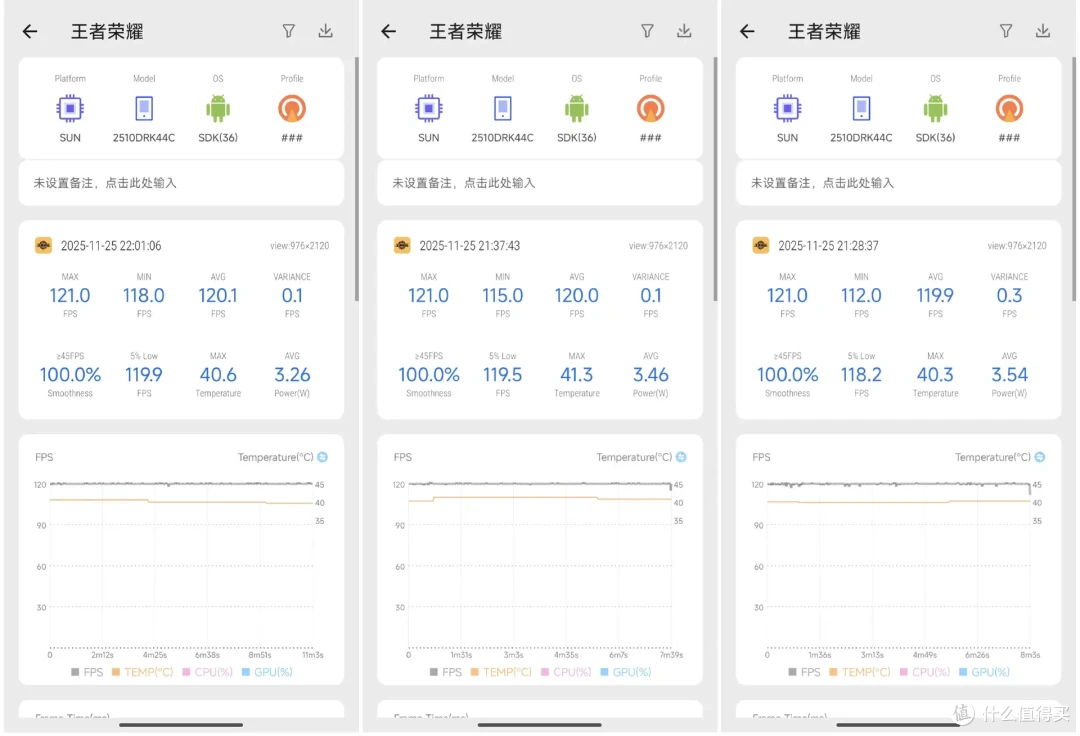The height and width of the screenshot is (736, 1080).
Task: Tap the SUN platform chip icon in left panel
Action: coord(70,108)
